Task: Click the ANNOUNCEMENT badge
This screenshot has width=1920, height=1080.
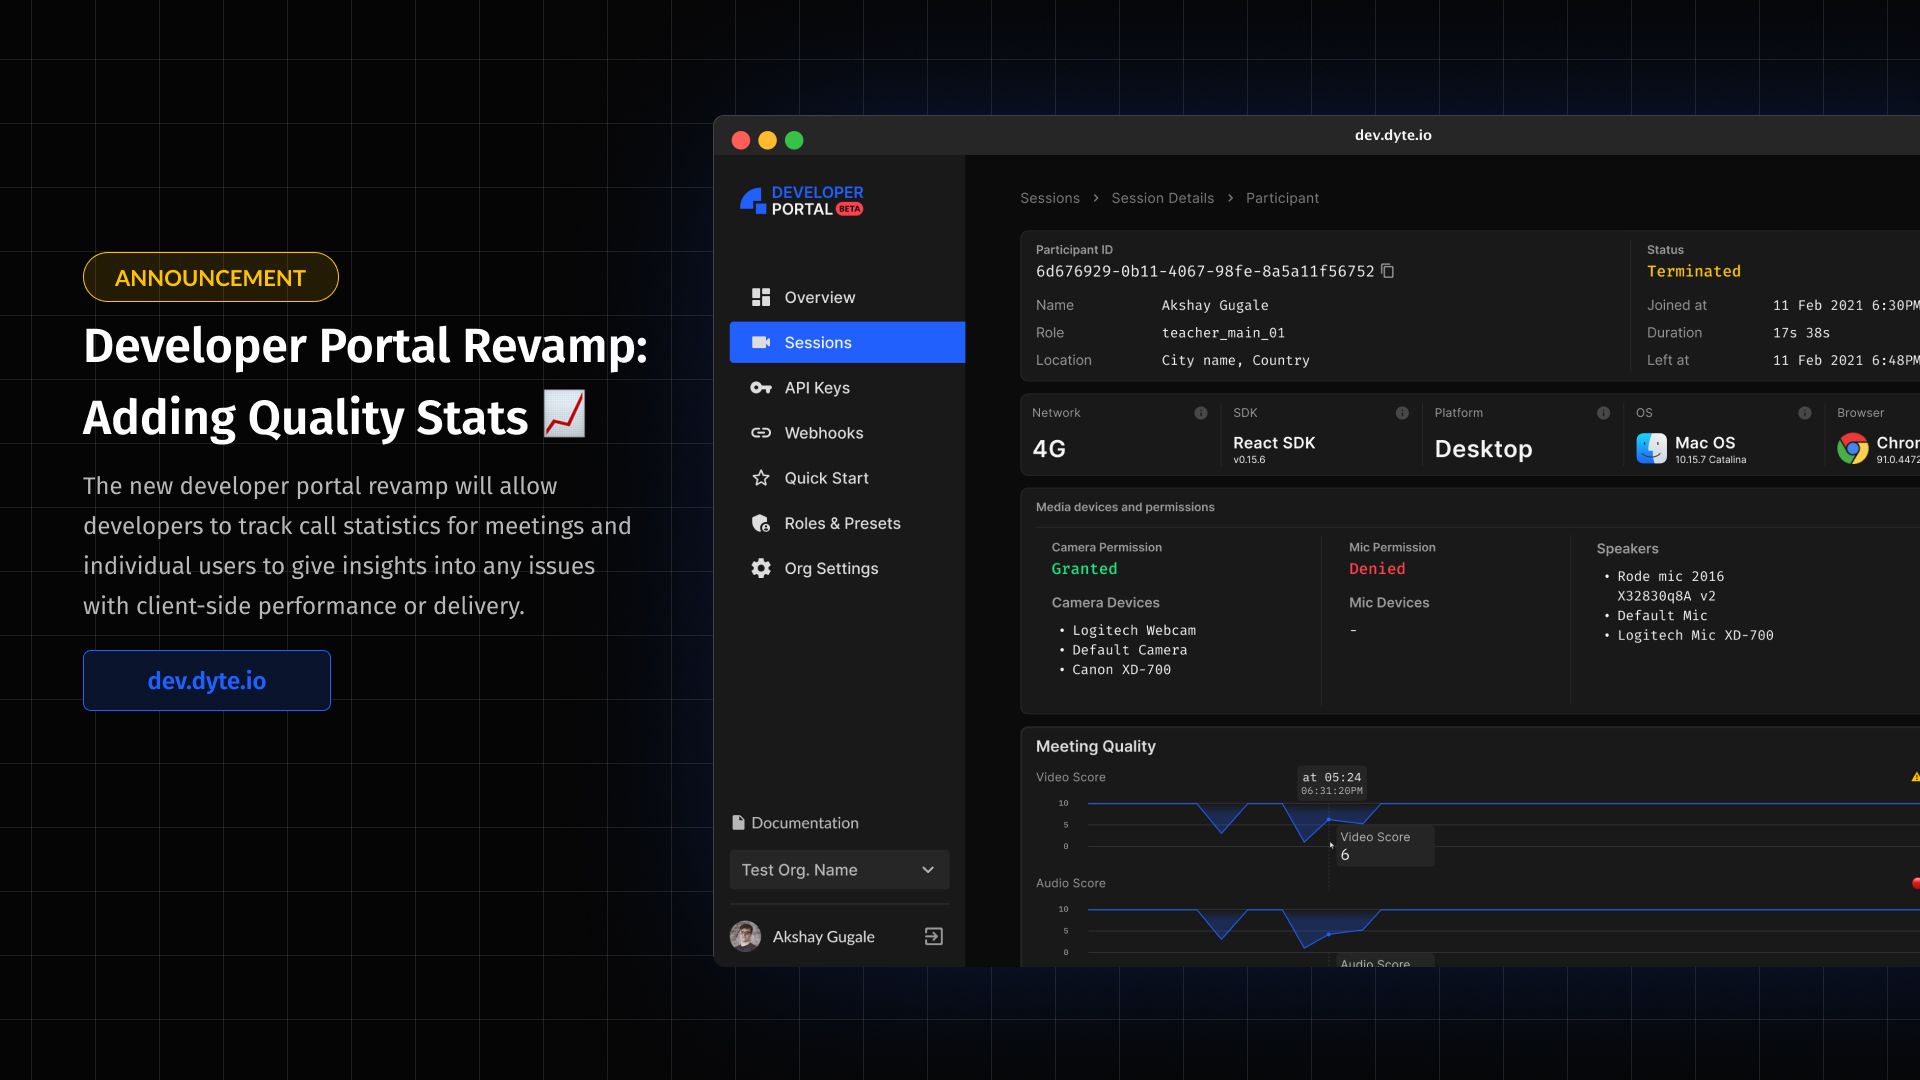Action: [x=210, y=277]
